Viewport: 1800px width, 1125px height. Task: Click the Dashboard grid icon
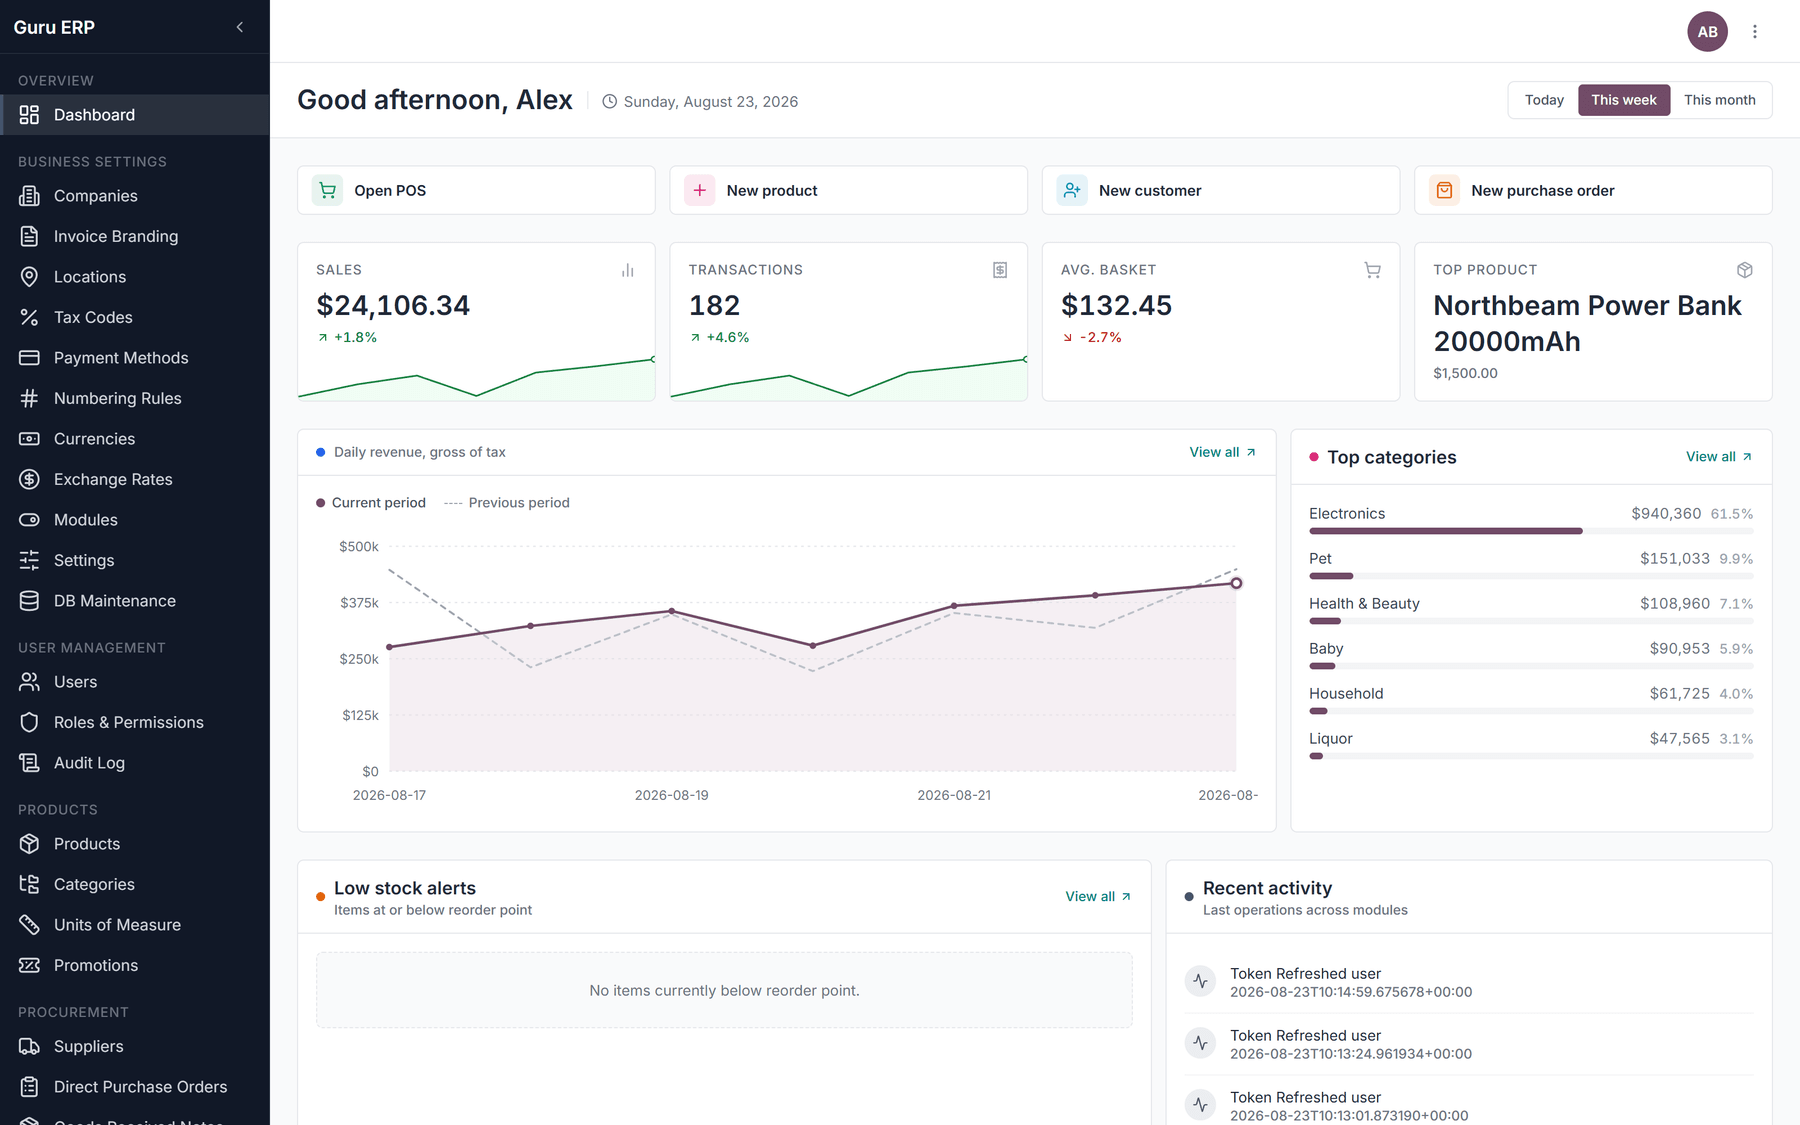click(x=29, y=115)
